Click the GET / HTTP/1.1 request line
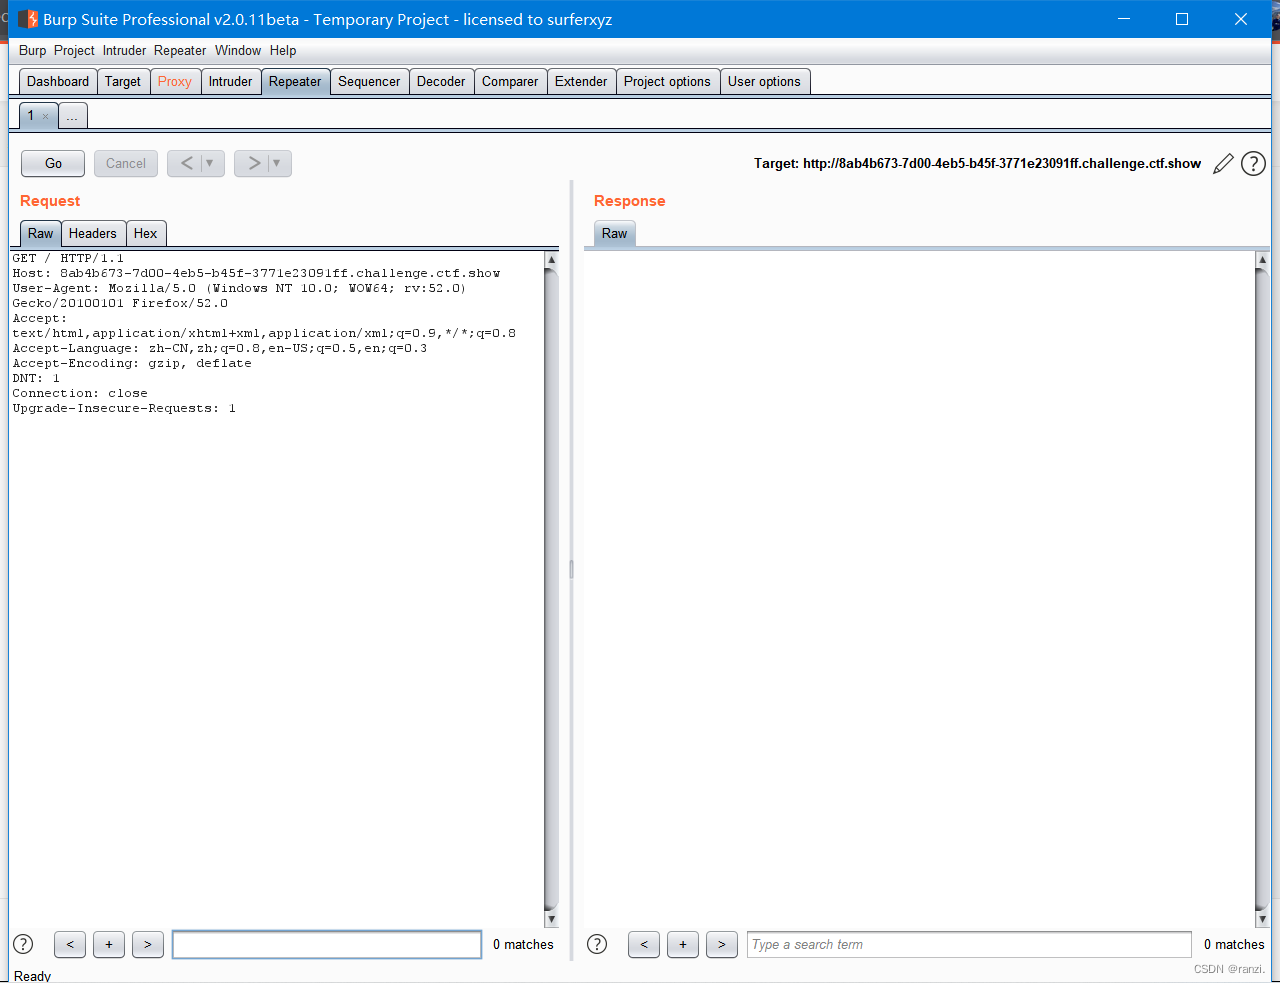This screenshot has width=1280, height=983. (68, 258)
